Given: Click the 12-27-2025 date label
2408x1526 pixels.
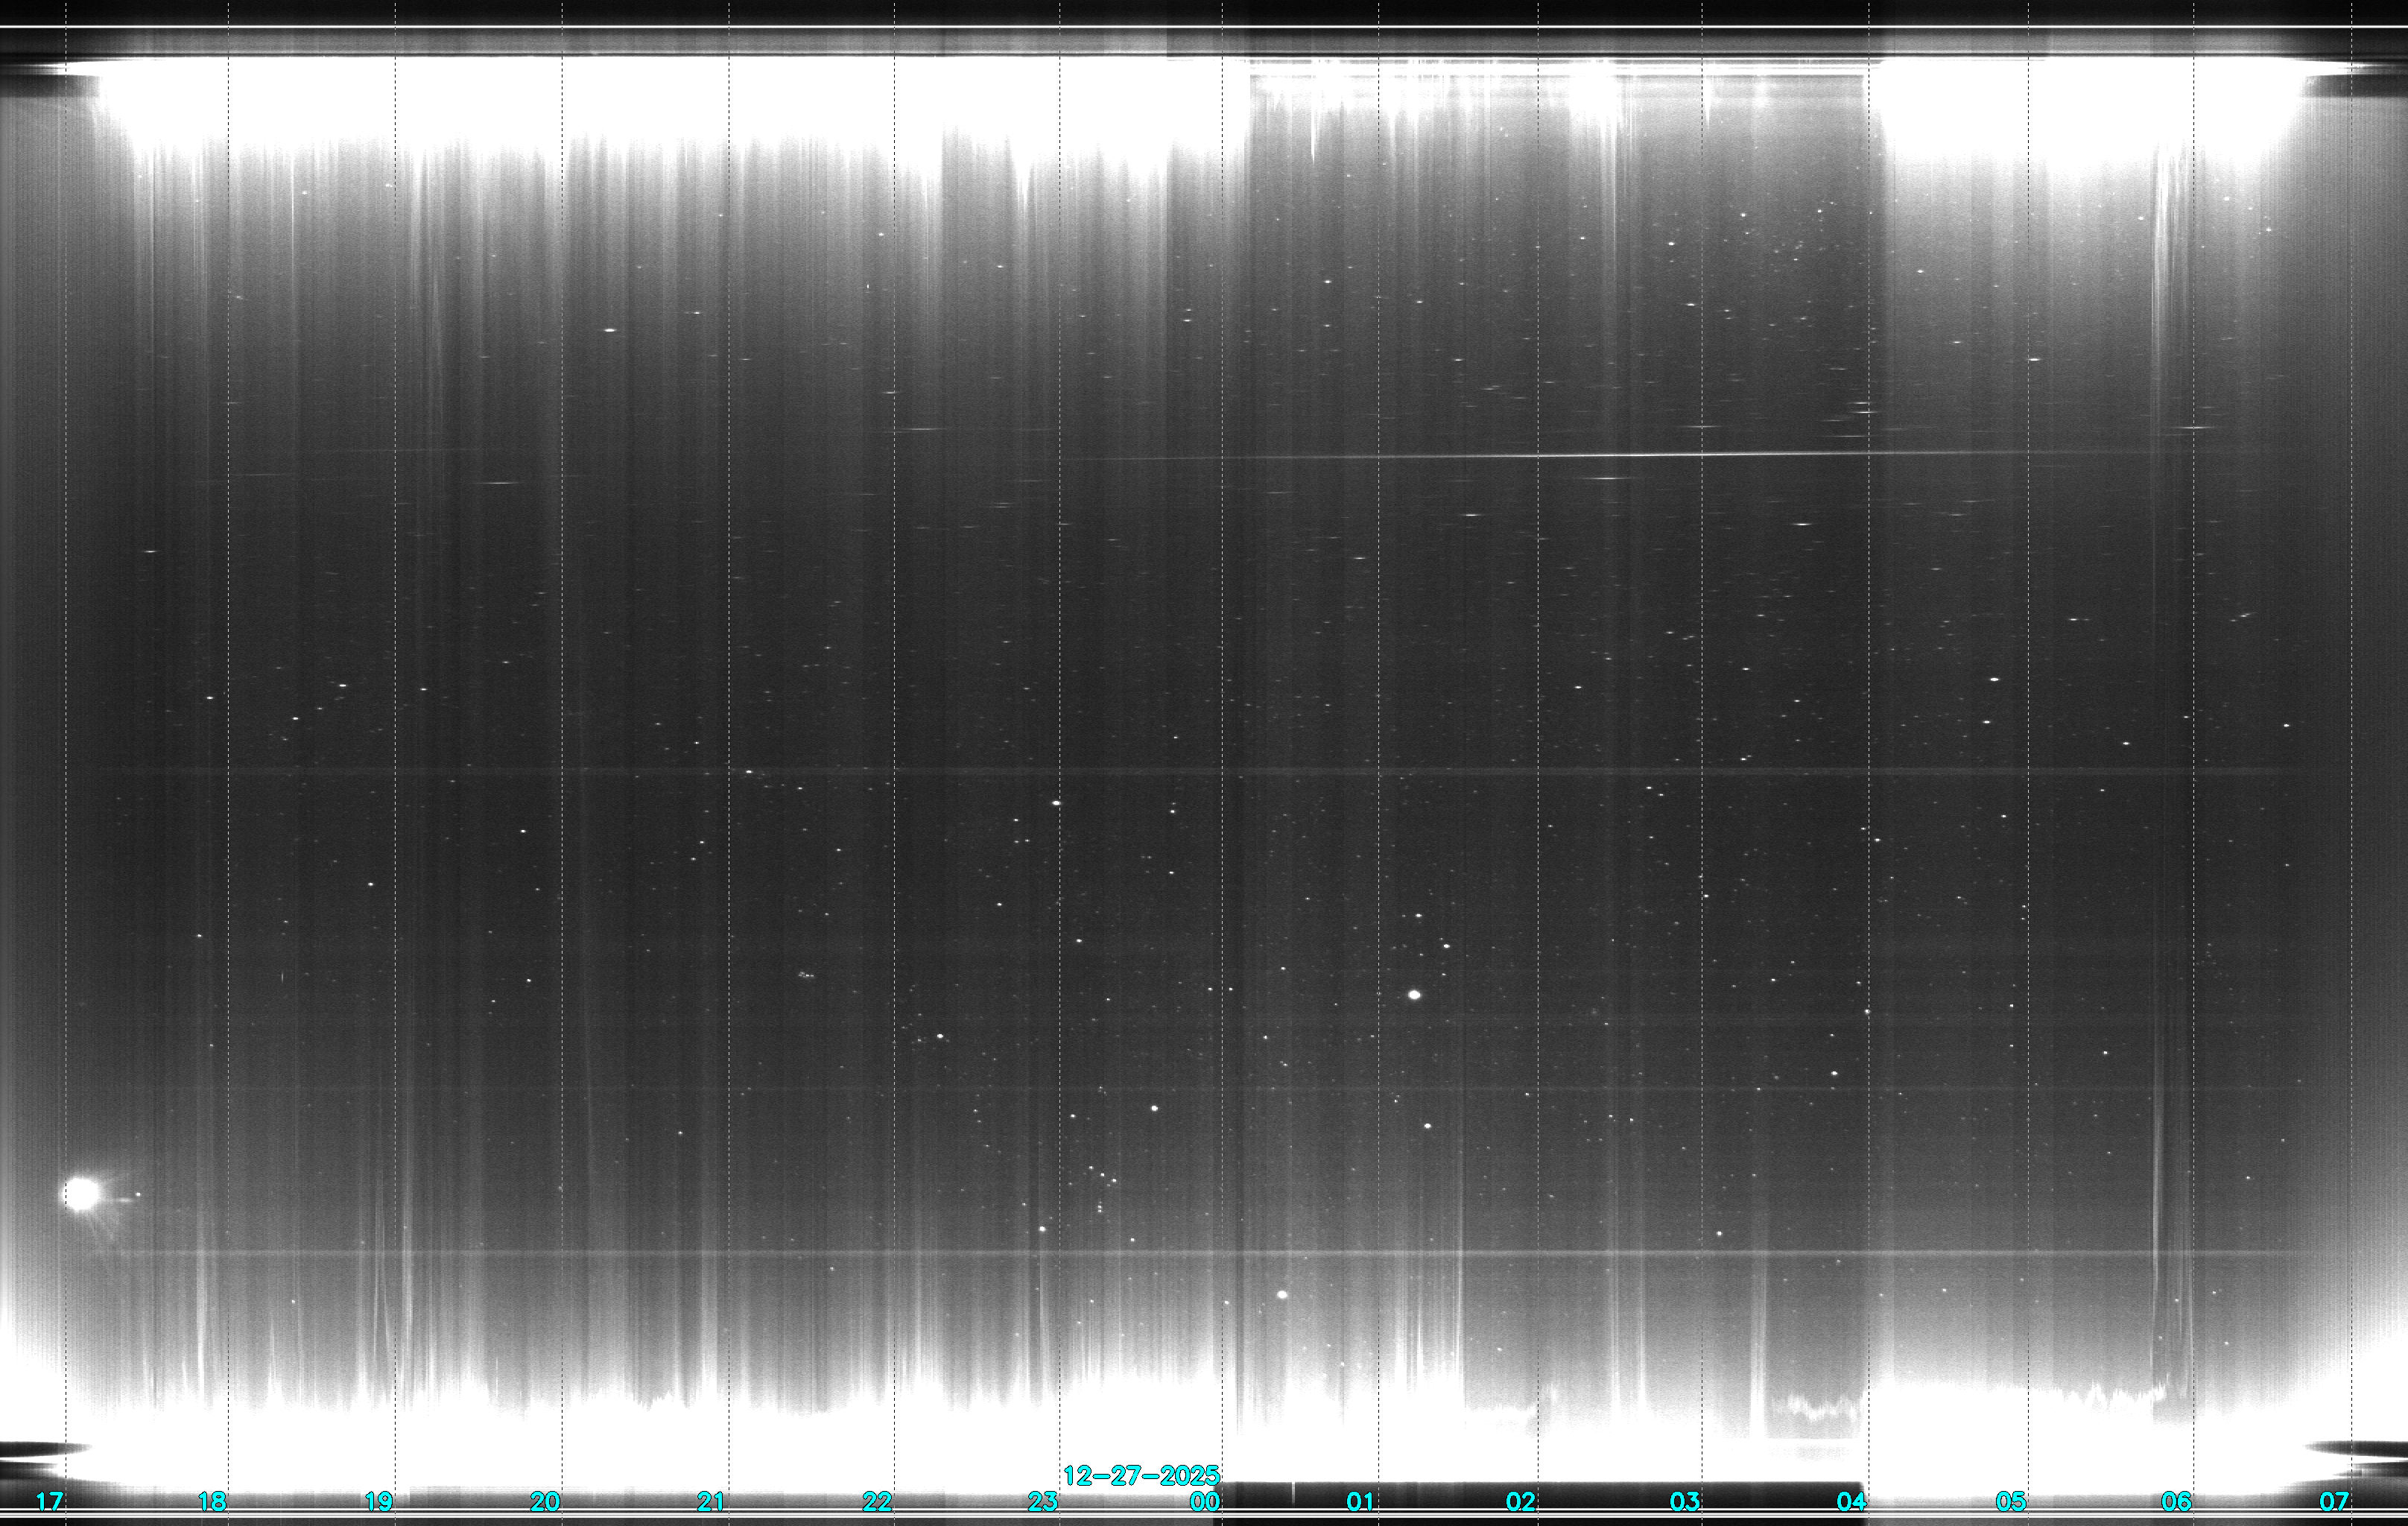Looking at the screenshot, I should coord(1141,1475).
